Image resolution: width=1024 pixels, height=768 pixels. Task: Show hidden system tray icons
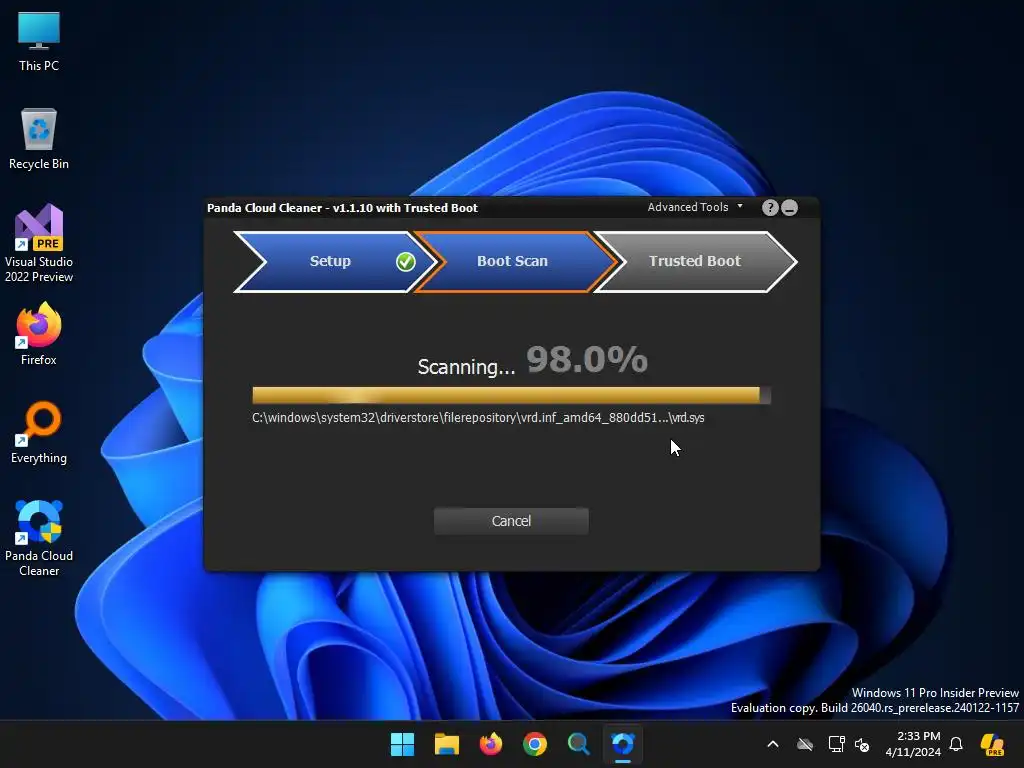(x=773, y=744)
